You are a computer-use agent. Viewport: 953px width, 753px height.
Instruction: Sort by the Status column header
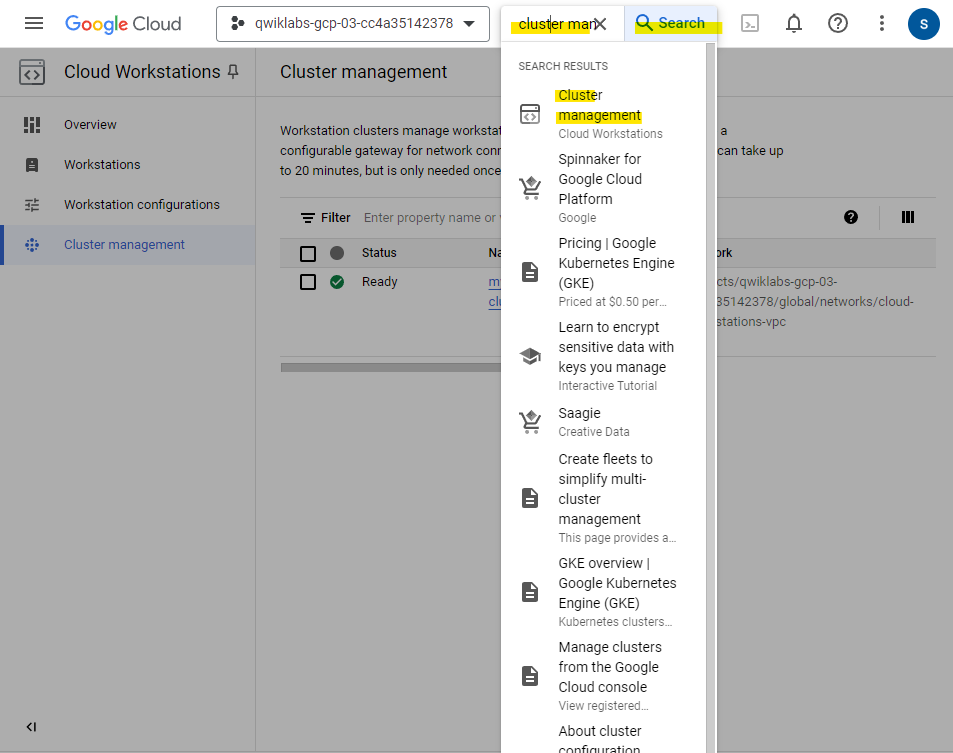tap(379, 253)
